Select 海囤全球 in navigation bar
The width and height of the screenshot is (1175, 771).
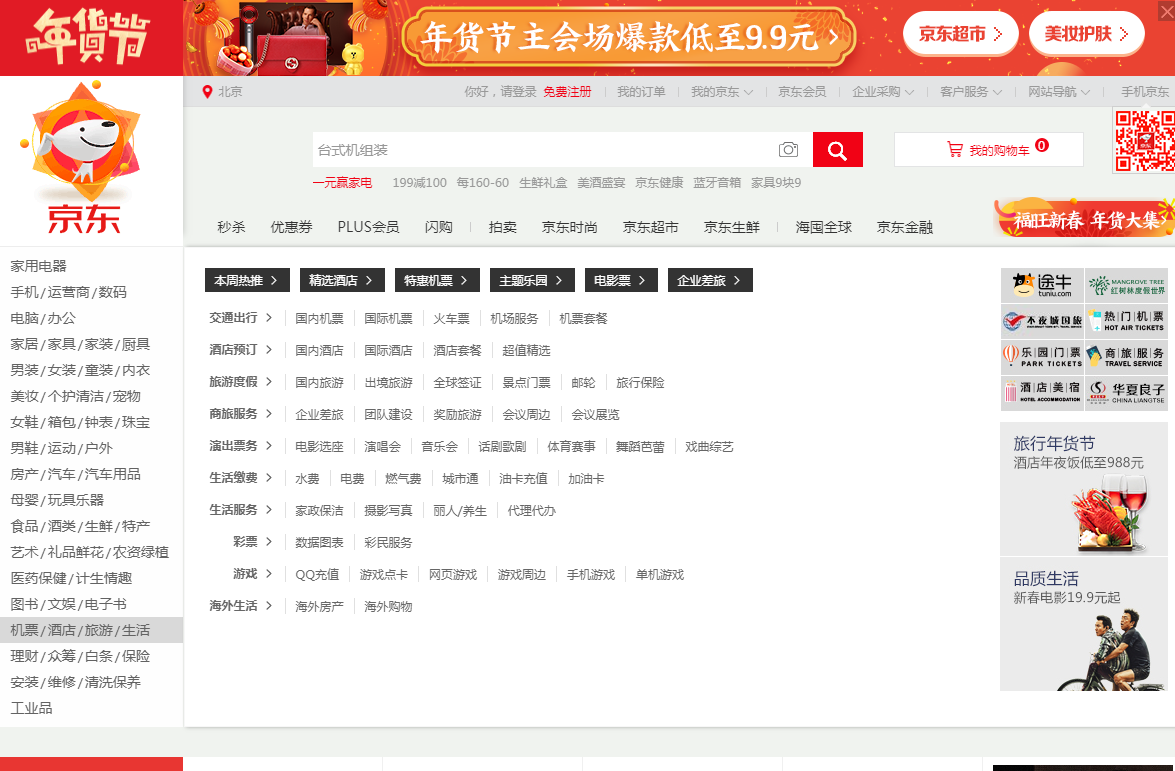pyautogui.click(x=824, y=227)
